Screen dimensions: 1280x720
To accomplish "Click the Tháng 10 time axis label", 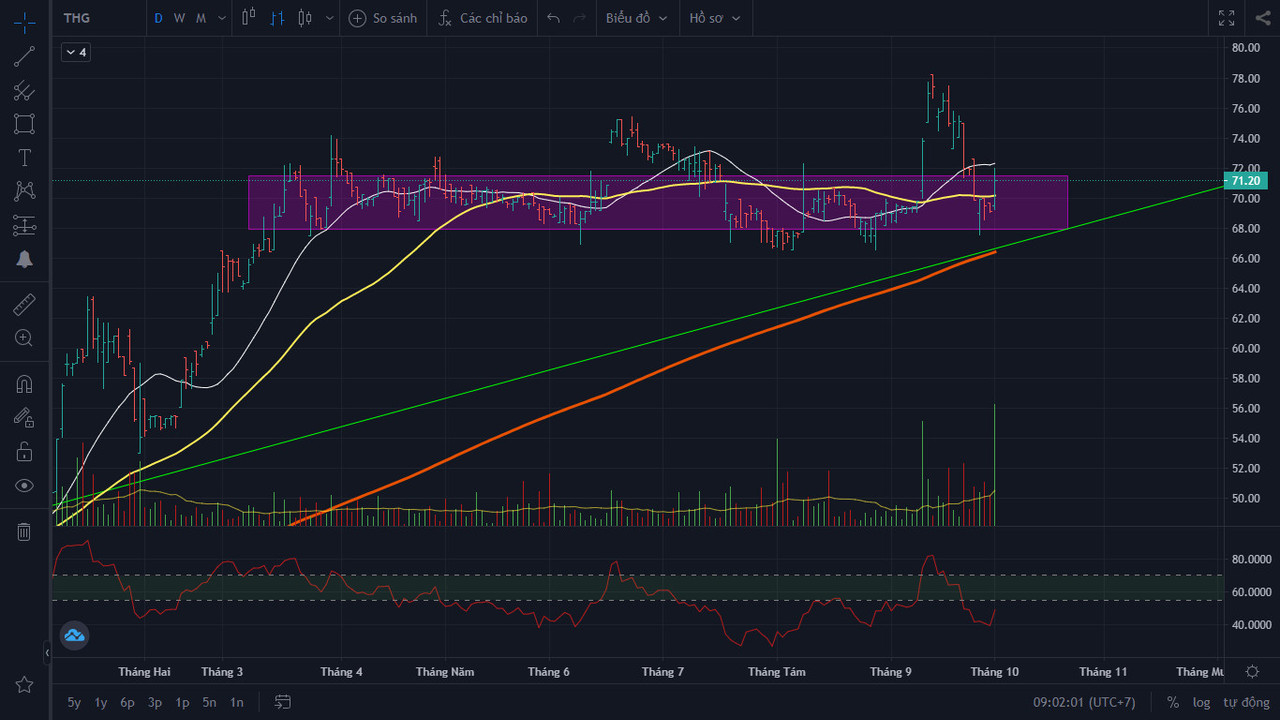I will [994, 672].
